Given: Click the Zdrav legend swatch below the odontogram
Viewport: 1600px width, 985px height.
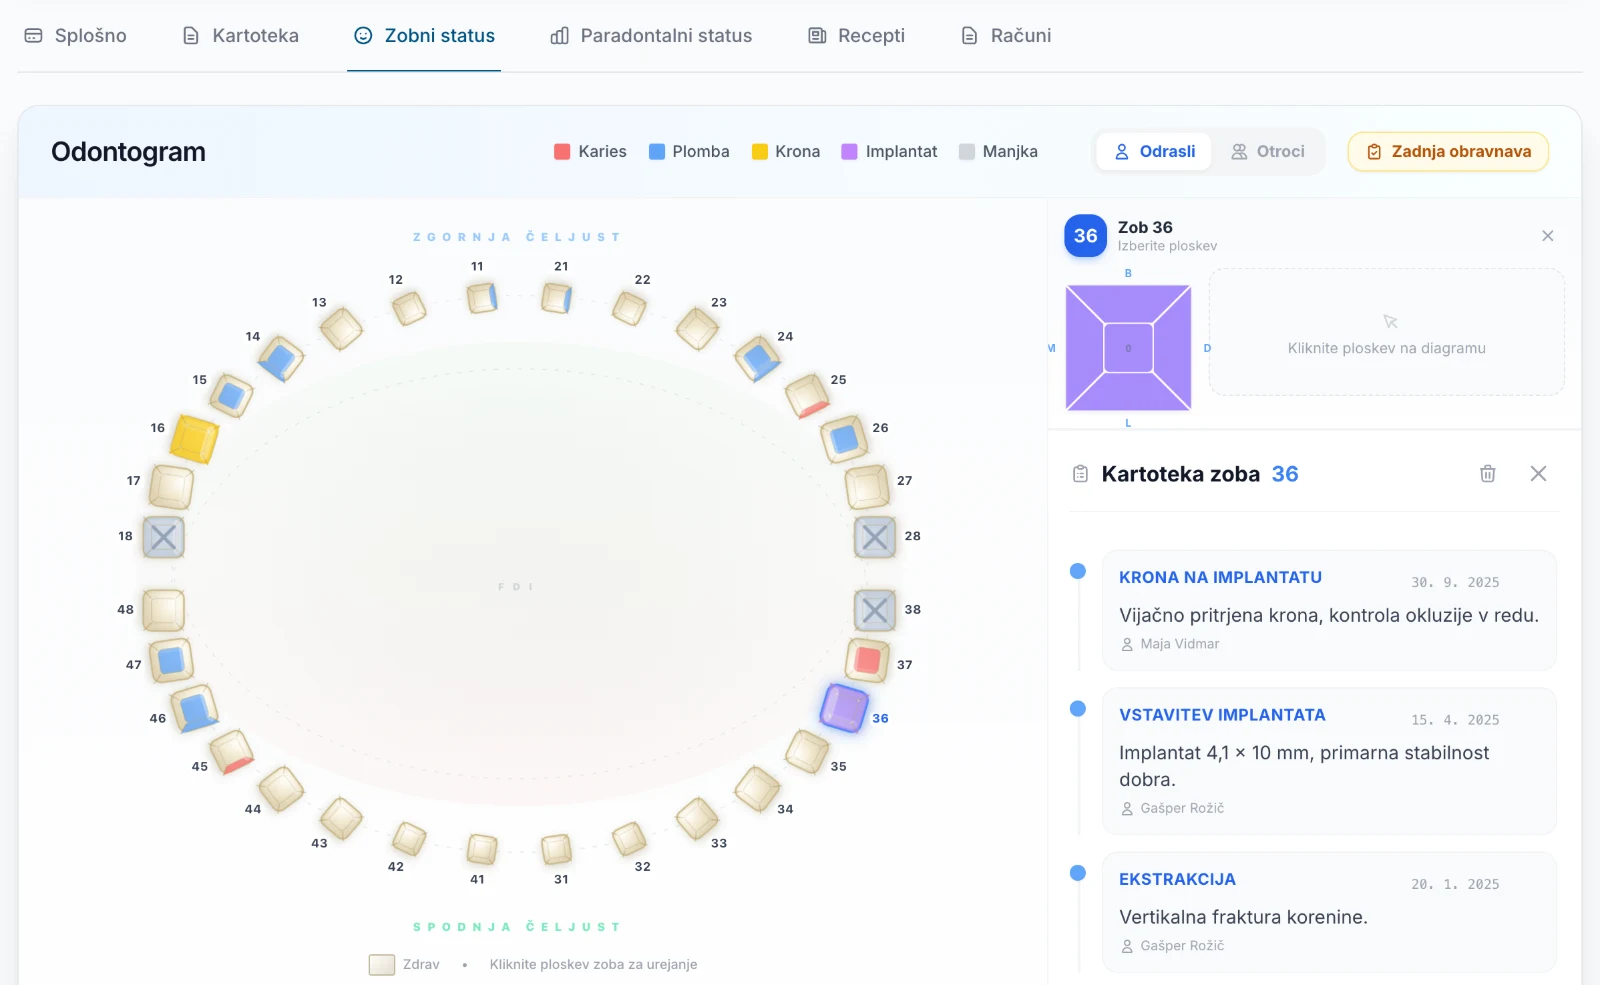Looking at the screenshot, I should 382,965.
